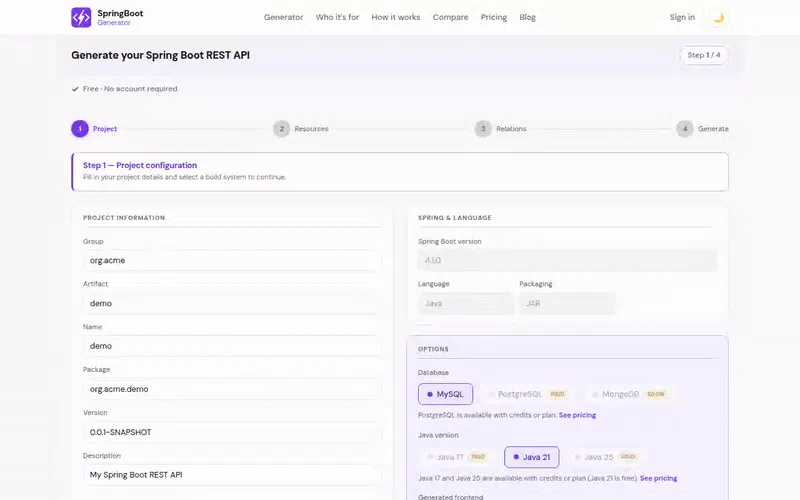Click the OPTIONS section header

pos(433,349)
